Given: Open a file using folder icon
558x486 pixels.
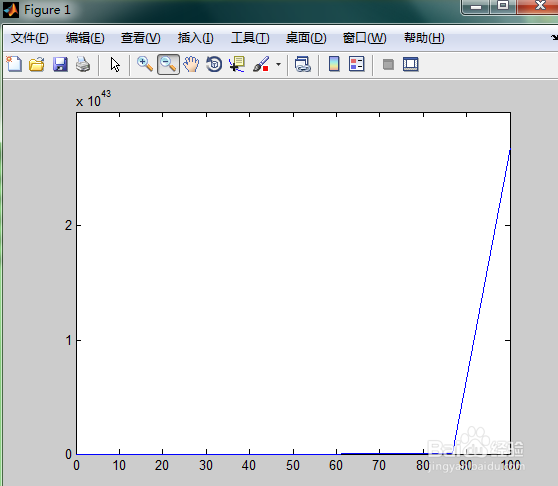Looking at the screenshot, I should 37,64.
